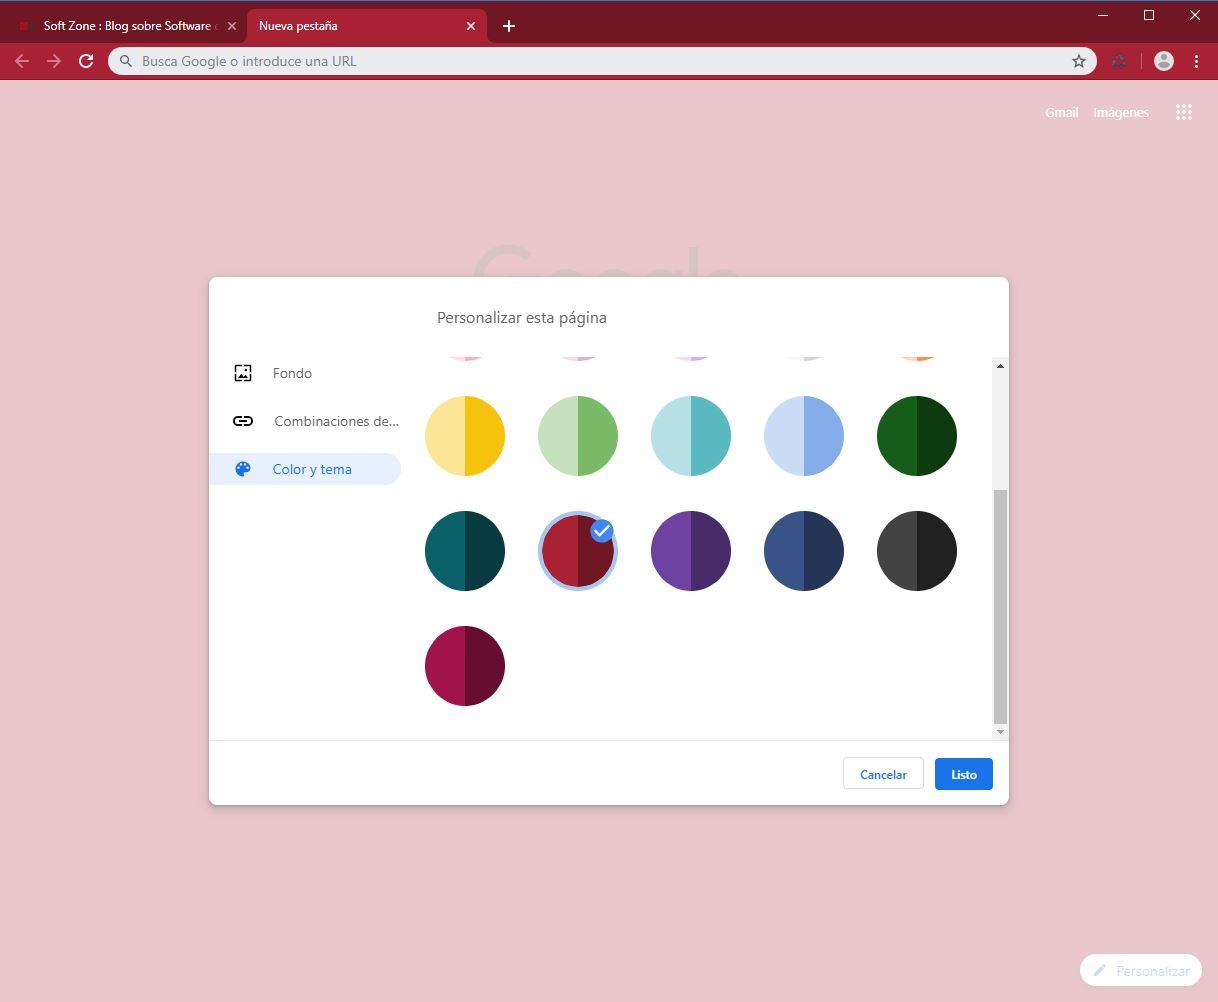Click the dialog scrollbar thumb
Viewport: 1218px width, 1002px height.
(x=1000, y=607)
